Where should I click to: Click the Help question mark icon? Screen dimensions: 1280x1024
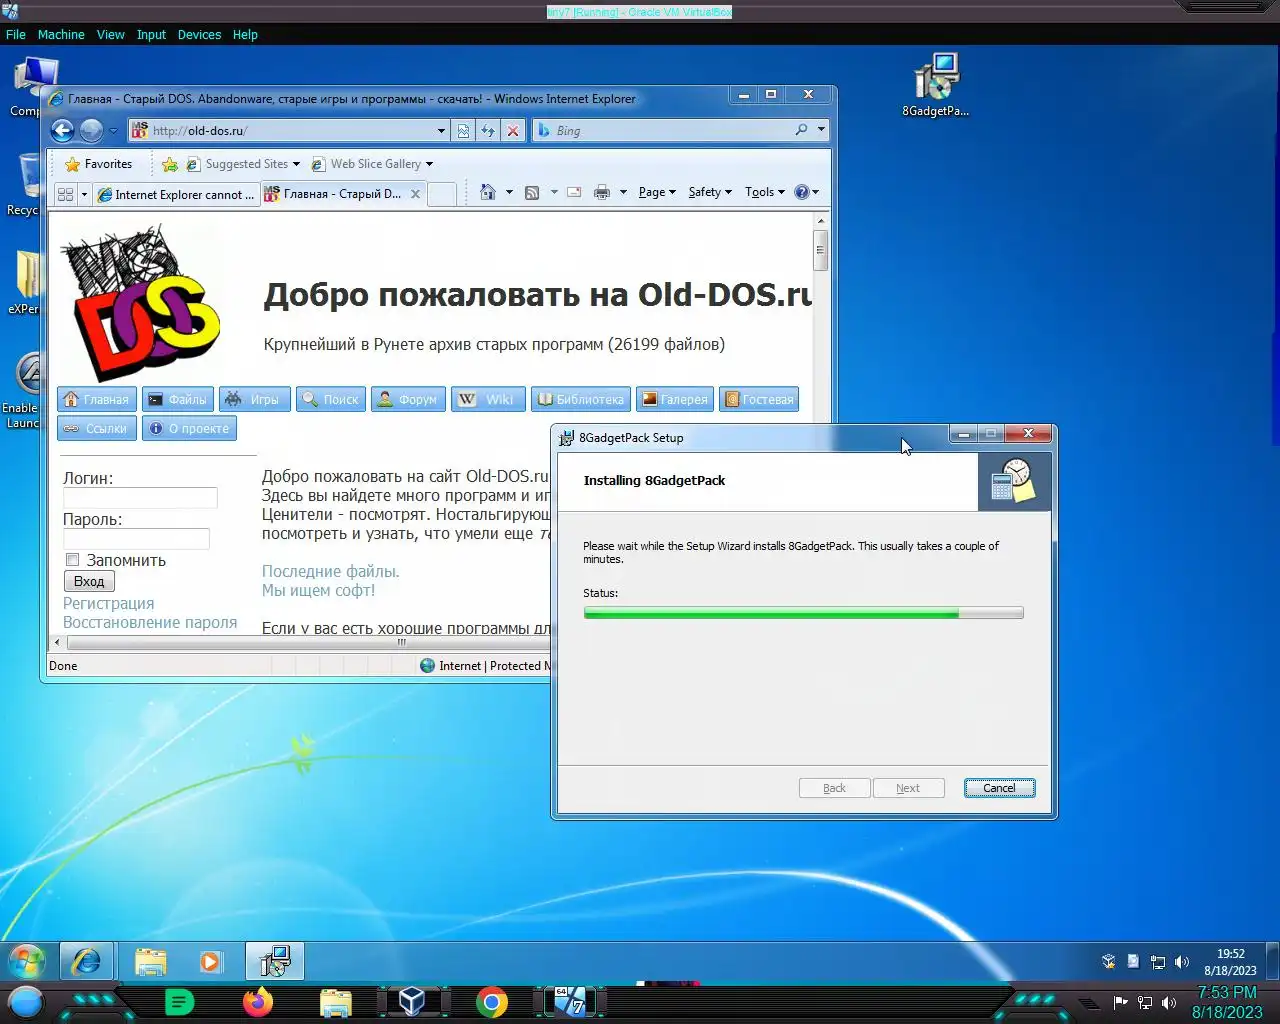coord(801,192)
